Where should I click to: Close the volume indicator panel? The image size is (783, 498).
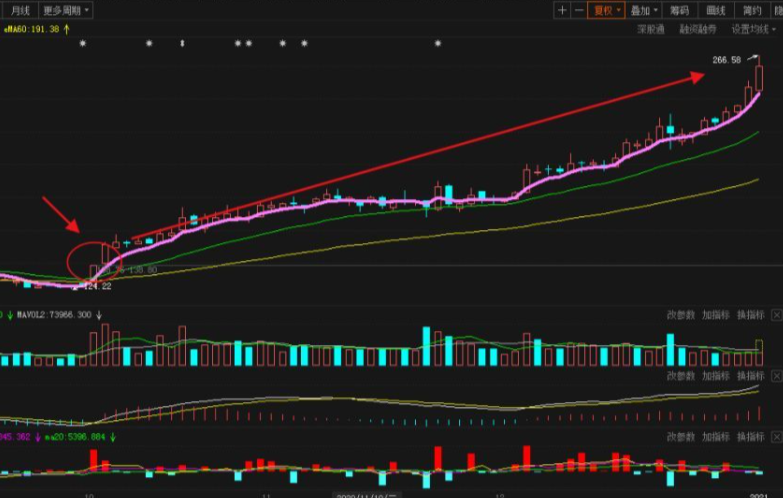click(777, 315)
